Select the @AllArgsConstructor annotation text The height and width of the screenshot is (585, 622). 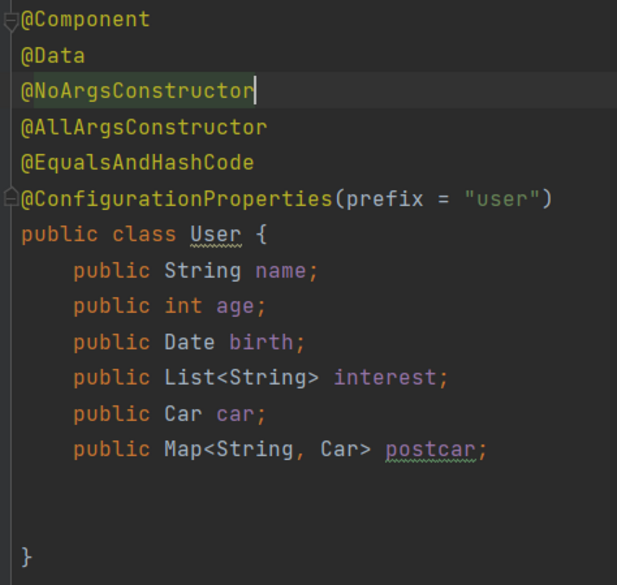143,127
